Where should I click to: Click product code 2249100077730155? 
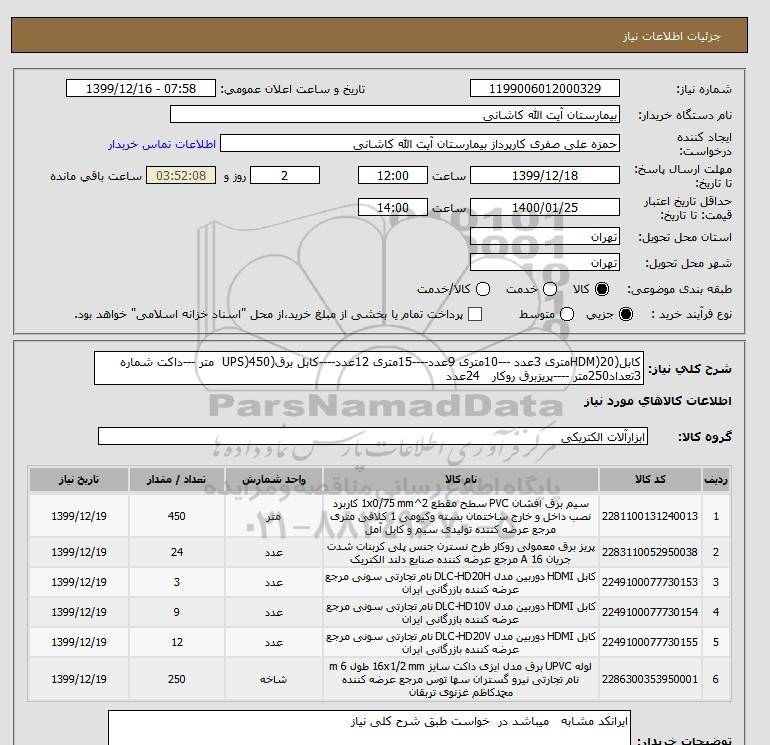(x=650, y=642)
